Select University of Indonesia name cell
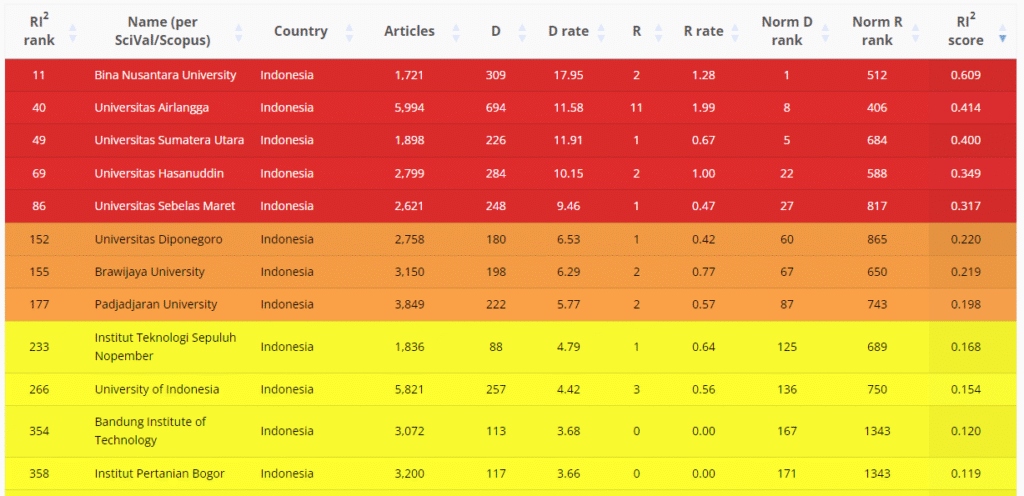Viewport: 1024px width, 496px height. click(157, 390)
